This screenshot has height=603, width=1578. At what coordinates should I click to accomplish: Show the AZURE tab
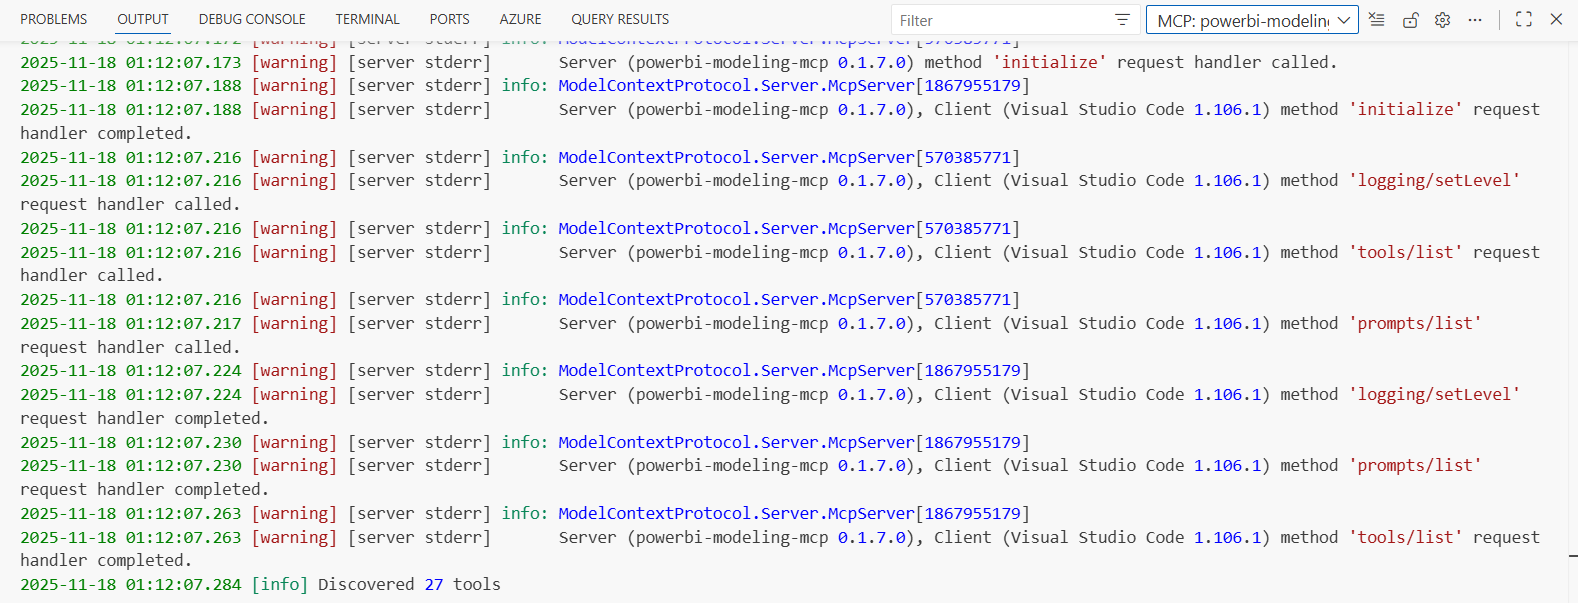(x=521, y=19)
